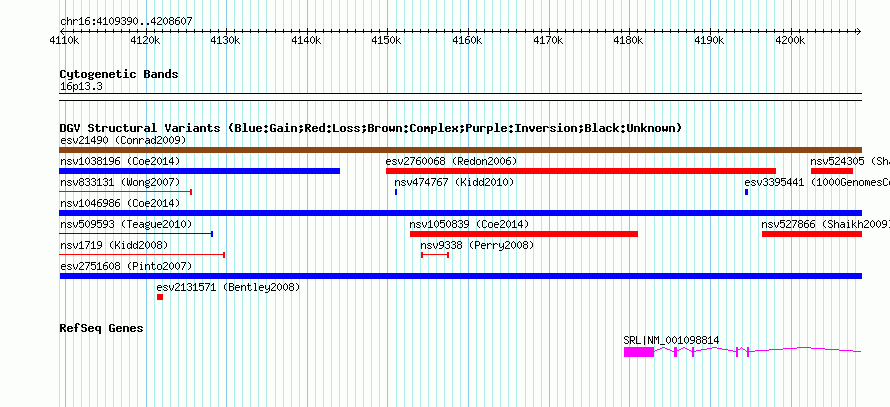This screenshot has height=407, width=890.
Task: Click the nsv833131 Wong2007 red line feature
Action: tap(125, 192)
